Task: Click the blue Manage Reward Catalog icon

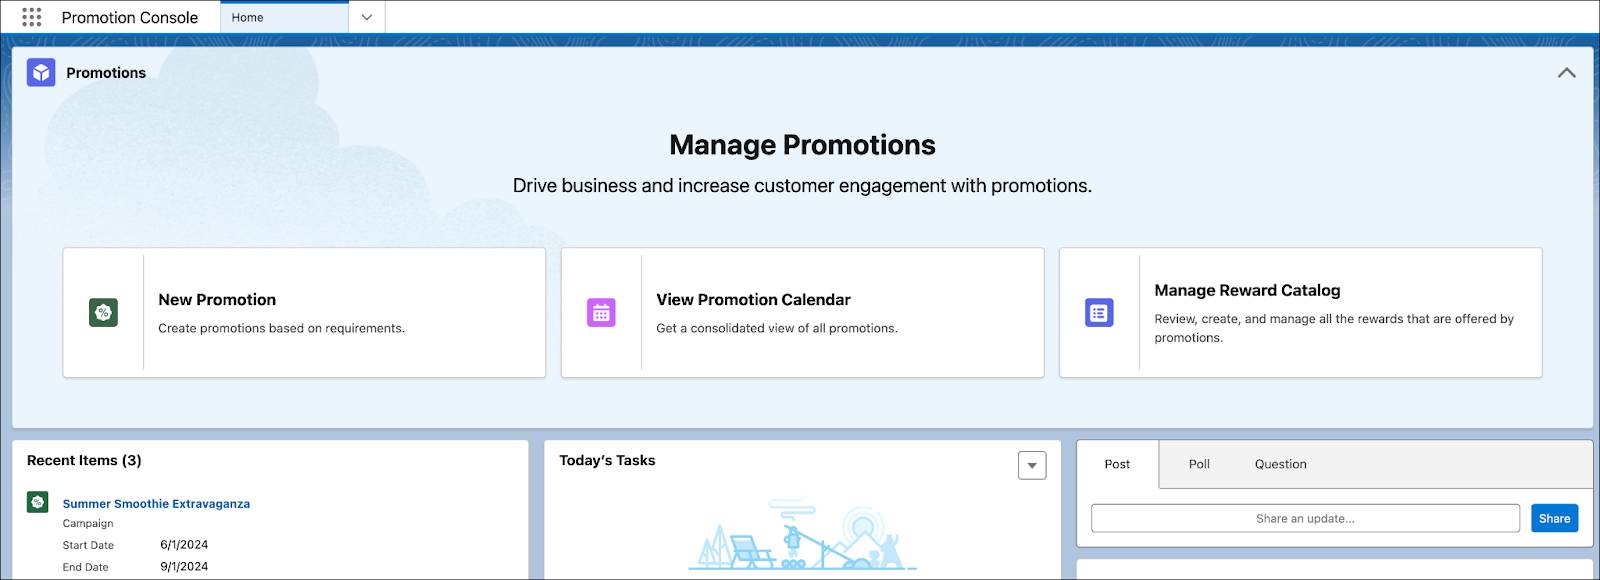Action: point(1098,312)
